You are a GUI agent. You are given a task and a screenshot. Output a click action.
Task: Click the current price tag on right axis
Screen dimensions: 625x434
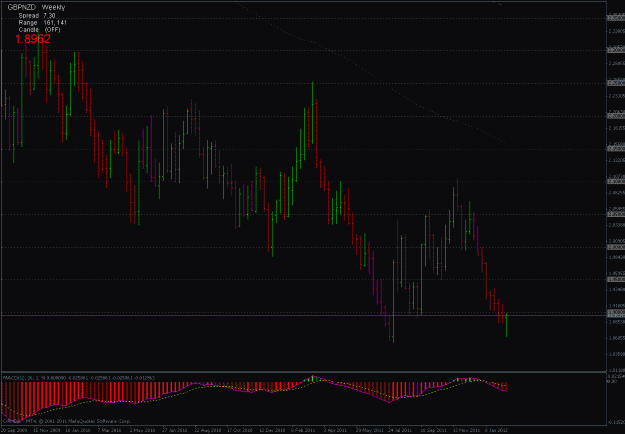point(615,315)
